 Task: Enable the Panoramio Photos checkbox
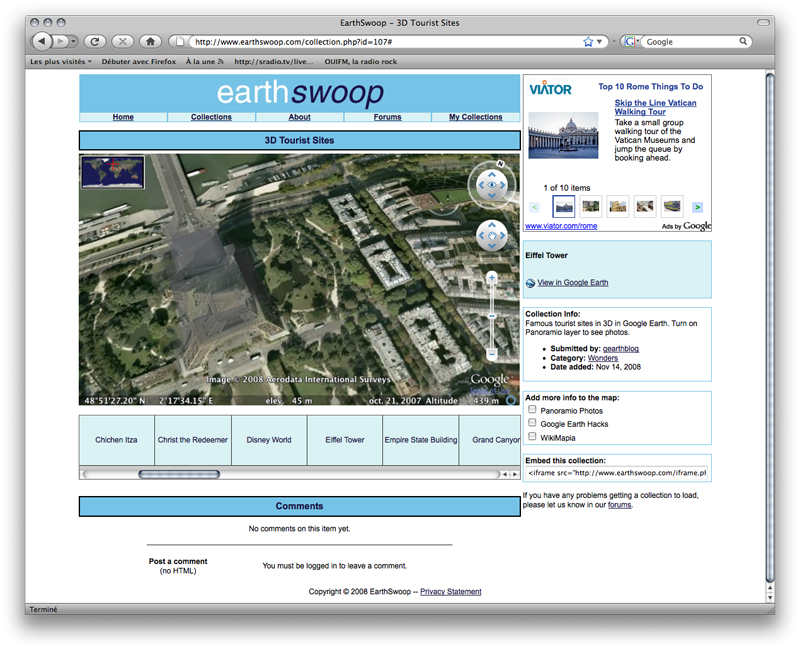tap(532, 409)
